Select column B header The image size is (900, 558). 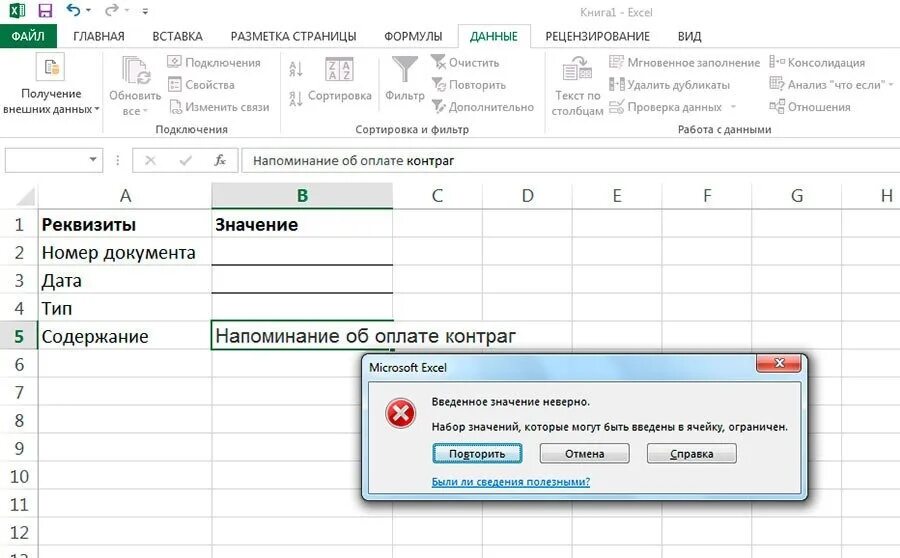(x=302, y=196)
